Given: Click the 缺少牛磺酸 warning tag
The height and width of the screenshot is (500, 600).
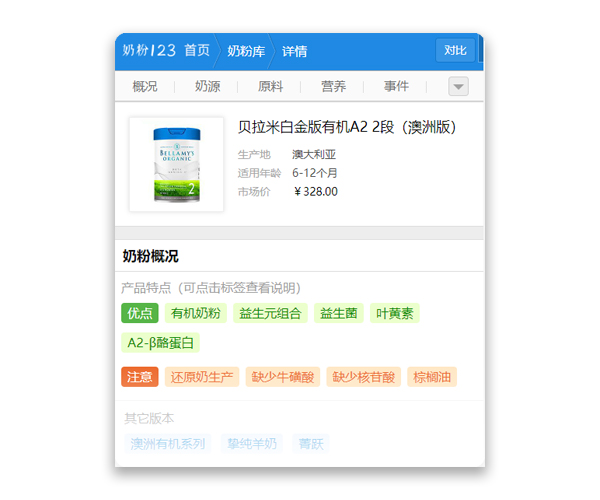Looking at the screenshot, I should pos(282,377).
